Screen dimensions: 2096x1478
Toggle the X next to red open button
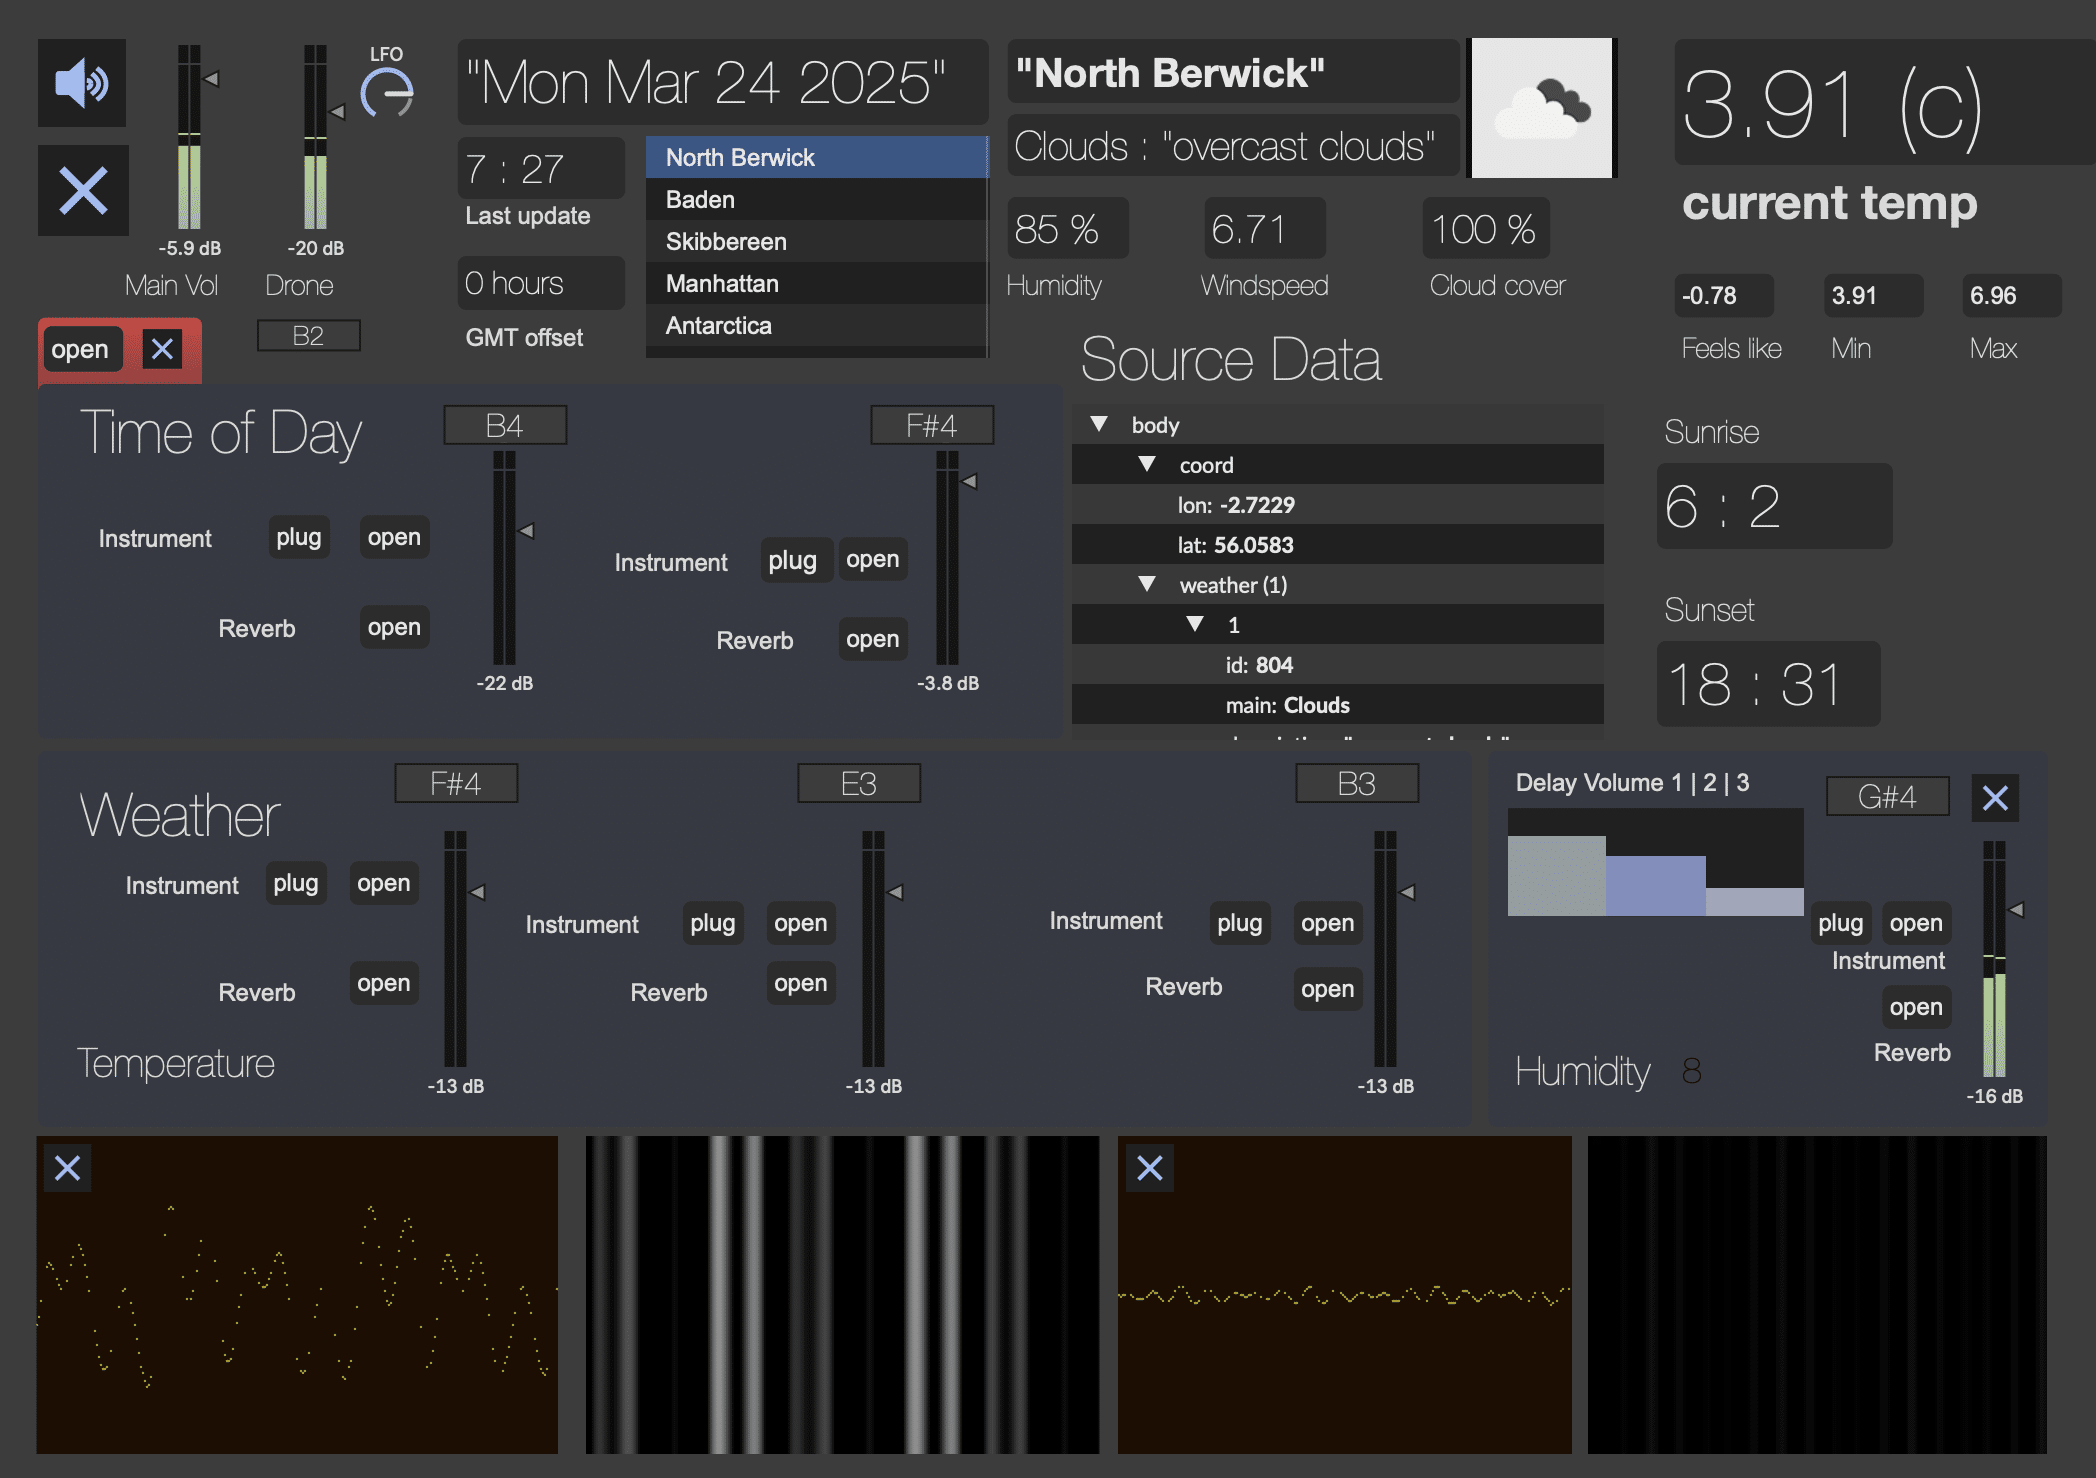pyautogui.click(x=162, y=349)
